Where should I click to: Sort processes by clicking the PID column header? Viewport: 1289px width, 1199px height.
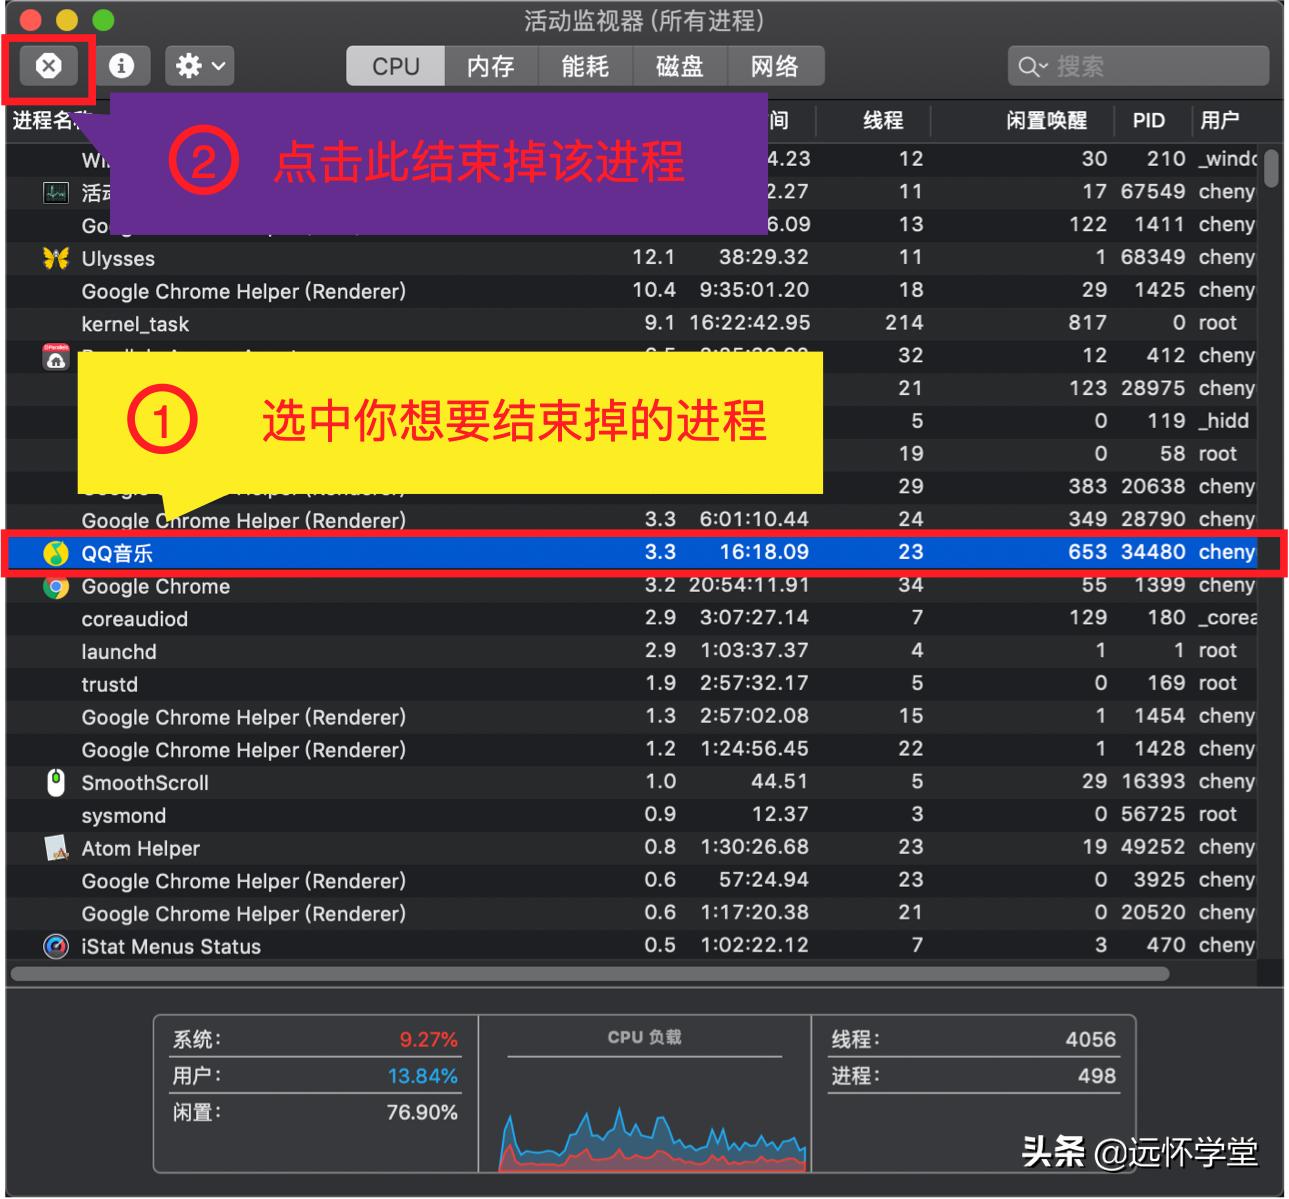point(1148,121)
